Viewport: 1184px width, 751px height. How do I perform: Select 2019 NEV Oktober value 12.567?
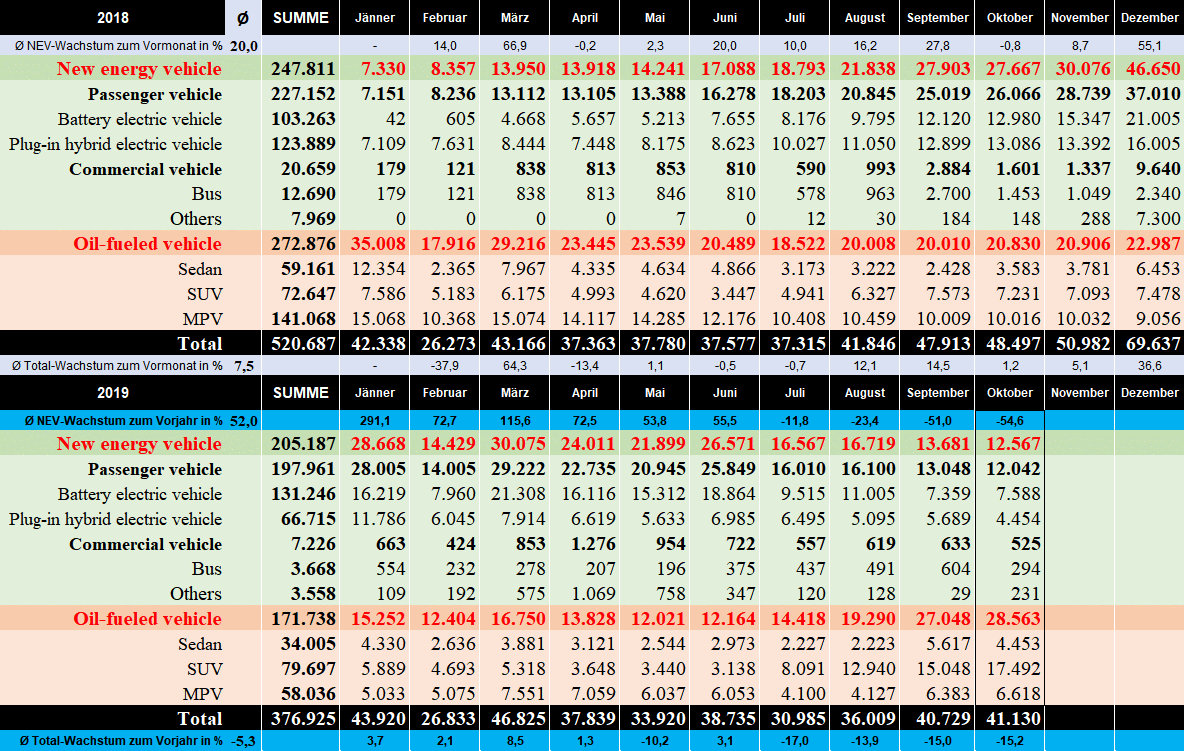click(x=1013, y=444)
